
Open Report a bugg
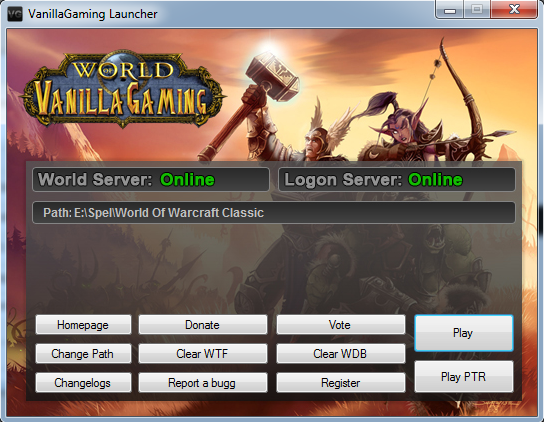(x=203, y=383)
